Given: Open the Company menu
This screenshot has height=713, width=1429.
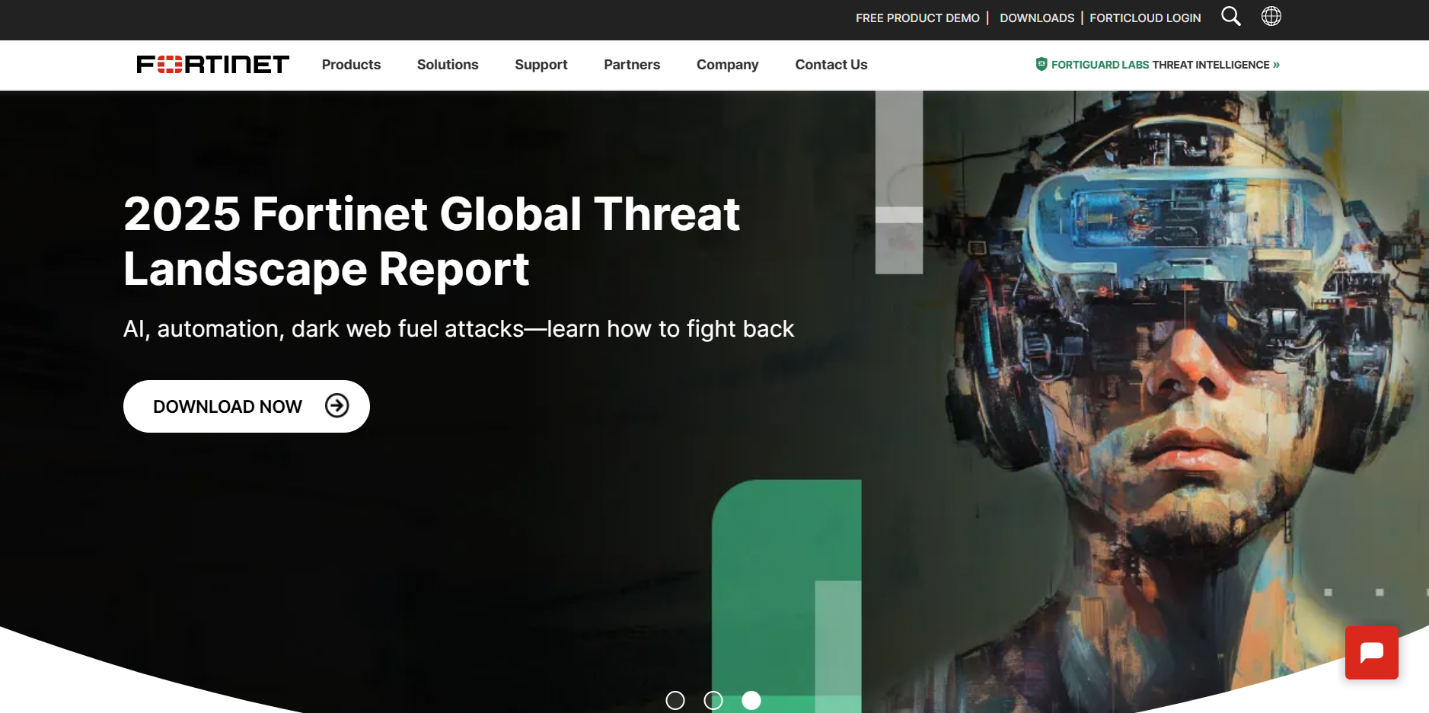Looking at the screenshot, I should (x=728, y=65).
